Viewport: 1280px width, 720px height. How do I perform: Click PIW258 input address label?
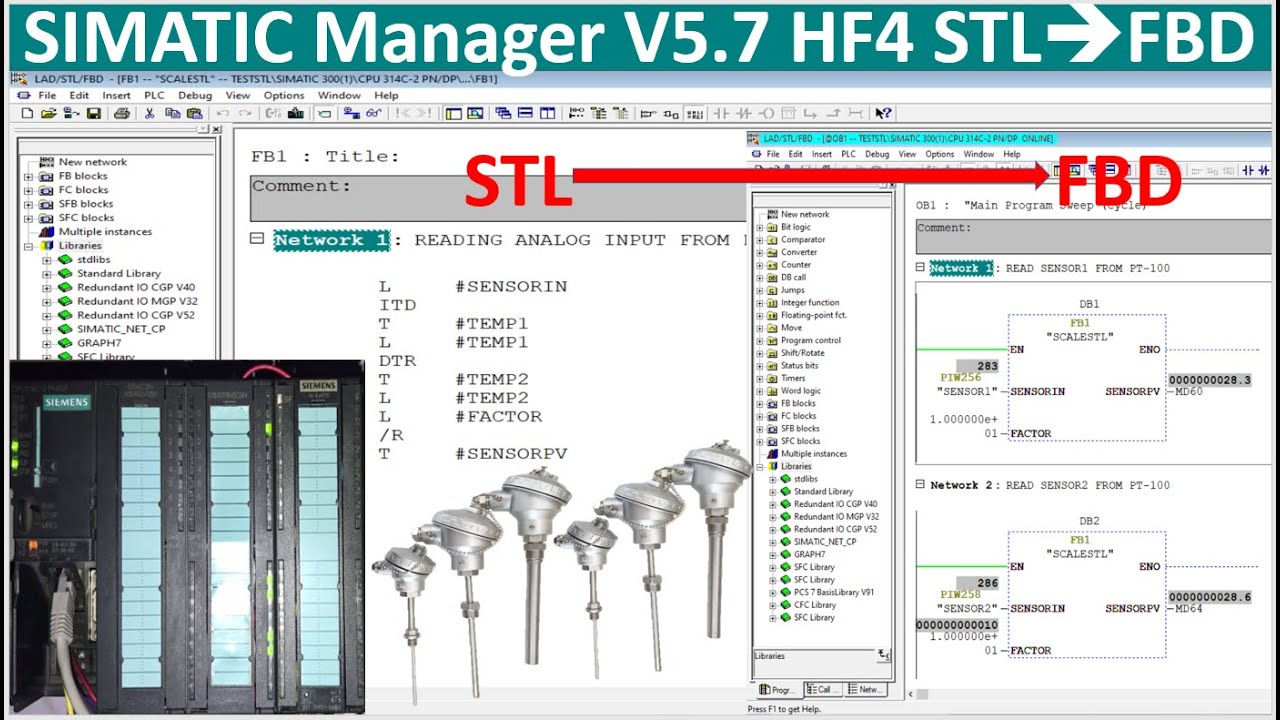(x=960, y=594)
